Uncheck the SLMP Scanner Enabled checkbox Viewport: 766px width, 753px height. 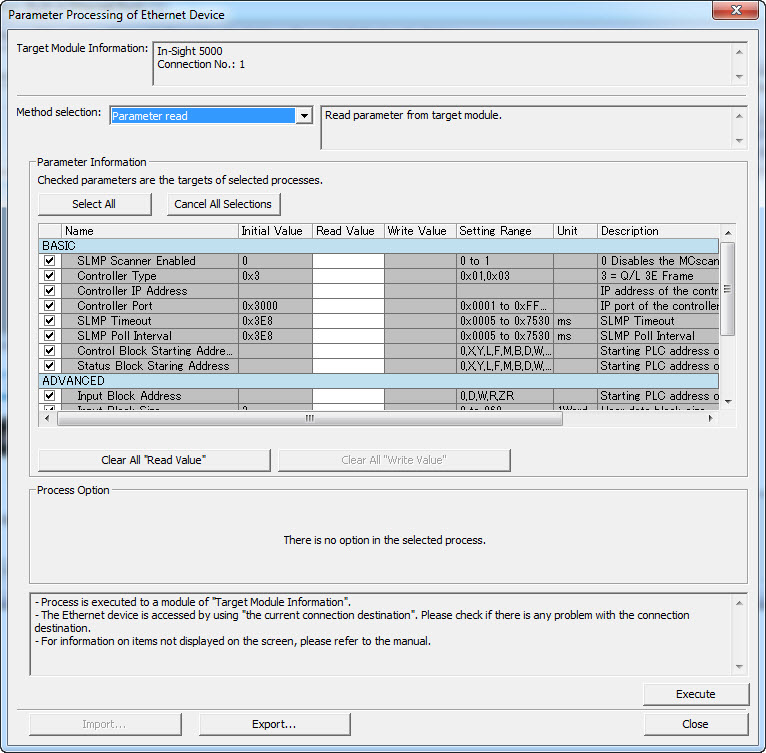[x=49, y=261]
